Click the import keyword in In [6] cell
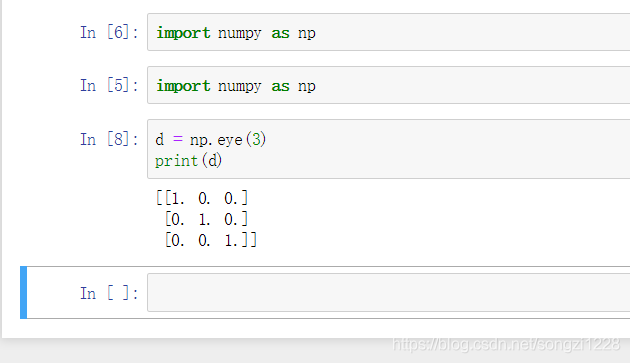The image size is (630, 363). 183,33
